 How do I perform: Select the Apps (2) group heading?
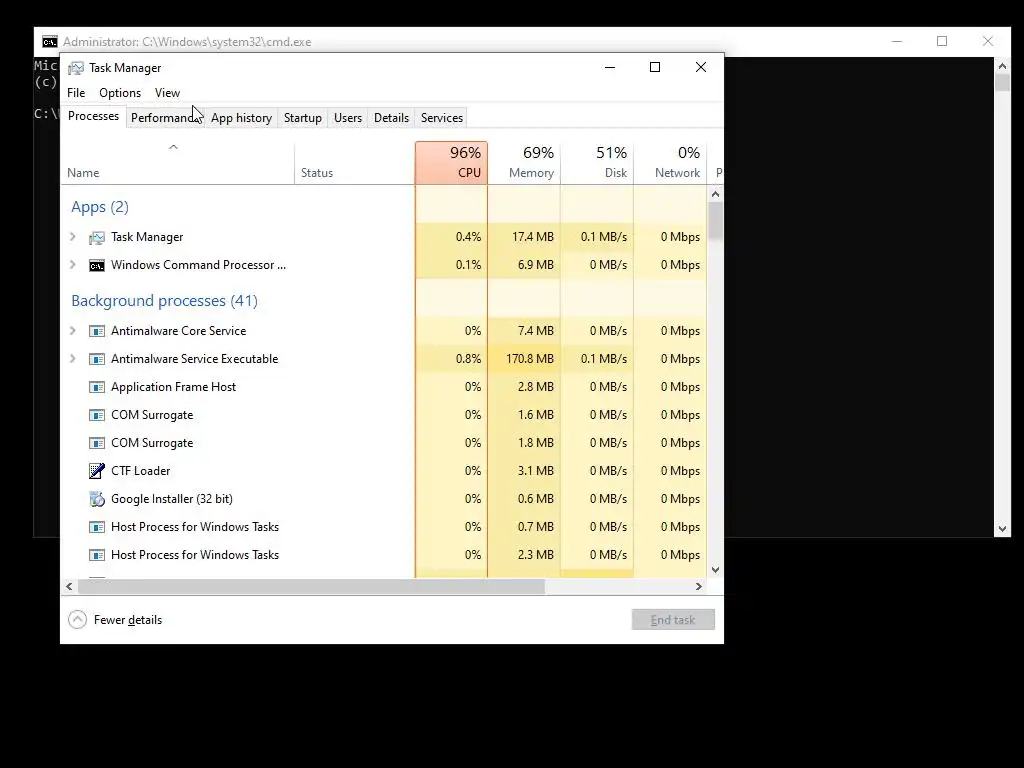(100, 207)
